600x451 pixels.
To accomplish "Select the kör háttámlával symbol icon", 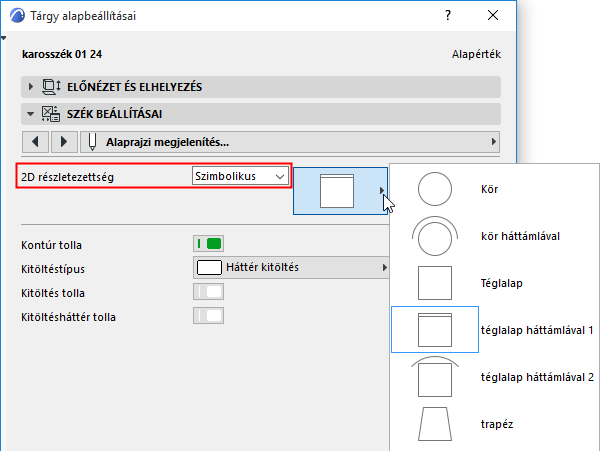I will tap(435, 236).
